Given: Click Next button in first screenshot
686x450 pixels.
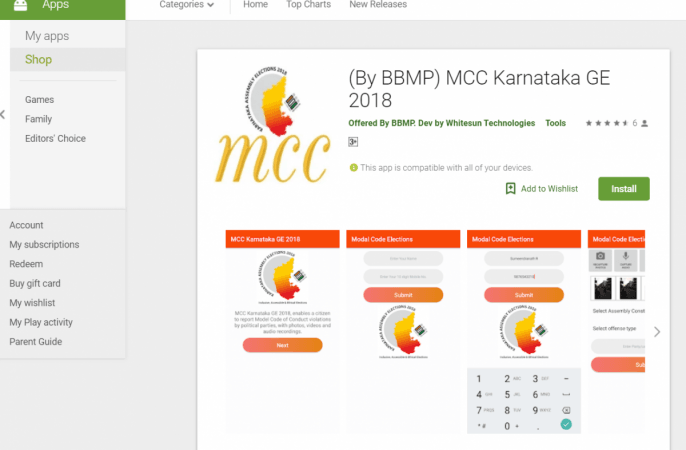Looking at the screenshot, I should [x=282, y=345].
